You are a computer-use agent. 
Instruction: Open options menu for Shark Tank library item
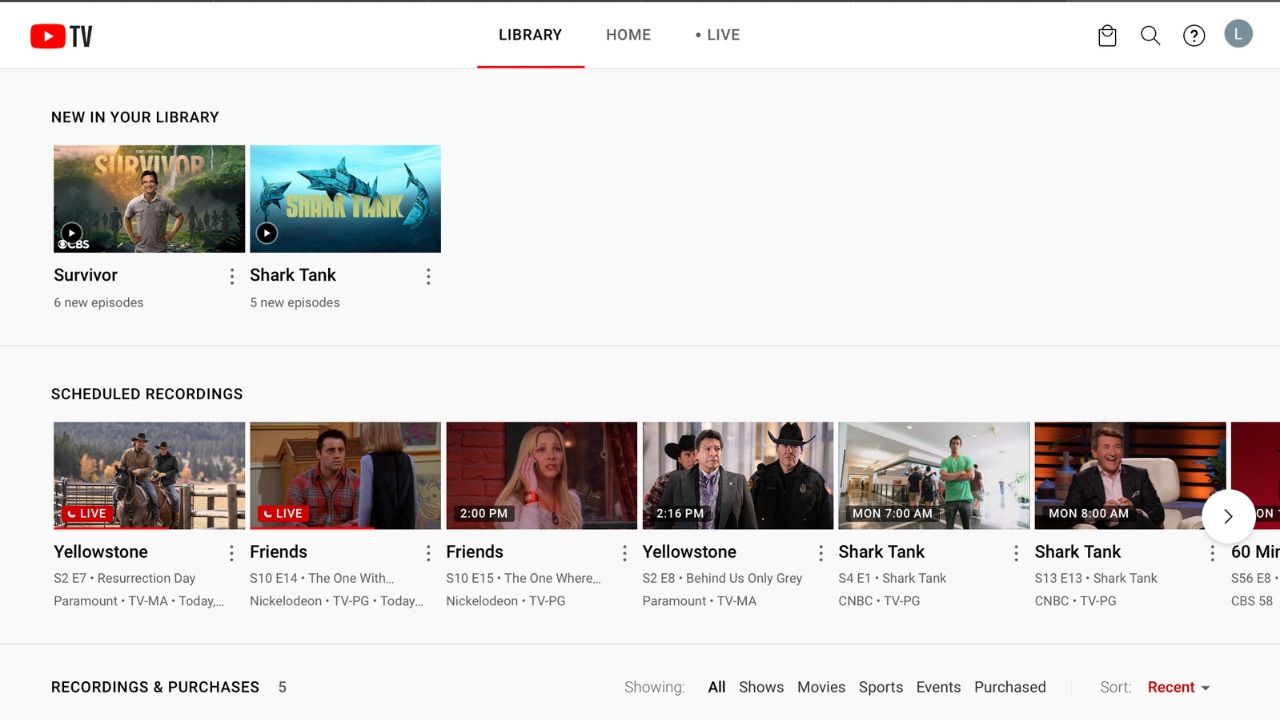428,276
